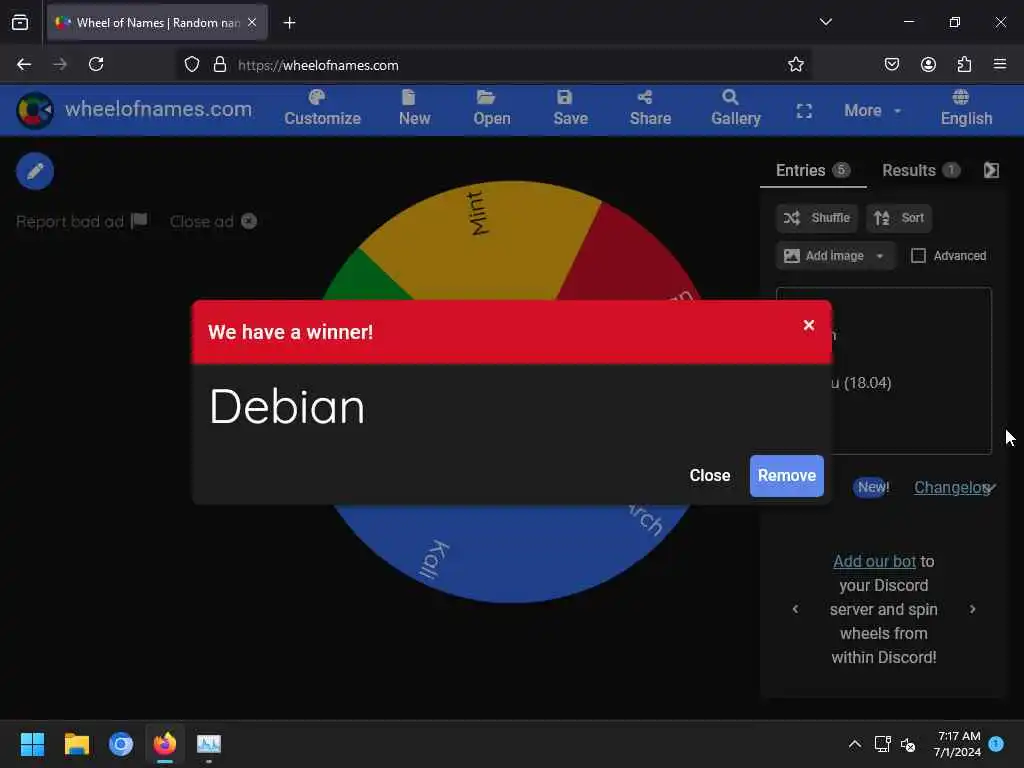Open the Firefox account icon
1024x768 pixels.
[x=928, y=64]
